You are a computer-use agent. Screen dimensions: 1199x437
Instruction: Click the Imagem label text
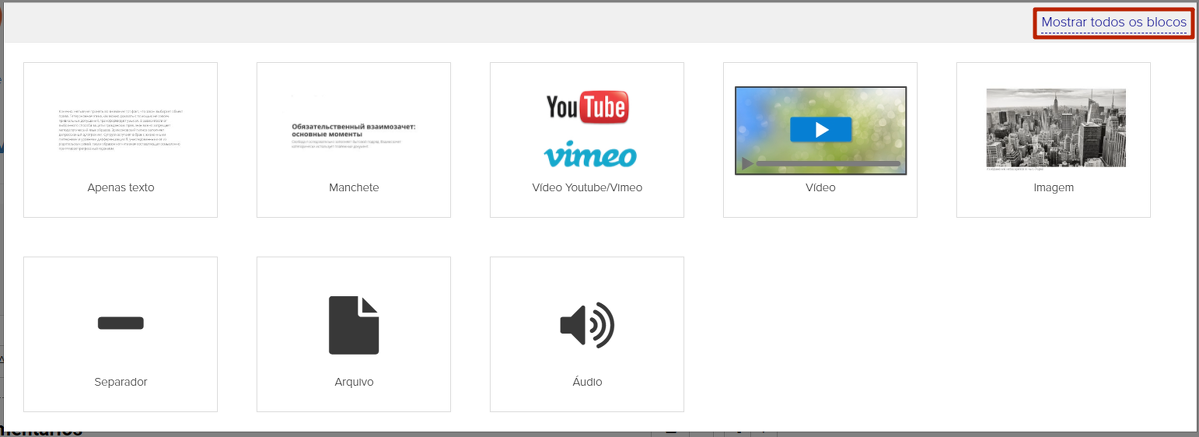tap(1053, 187)
